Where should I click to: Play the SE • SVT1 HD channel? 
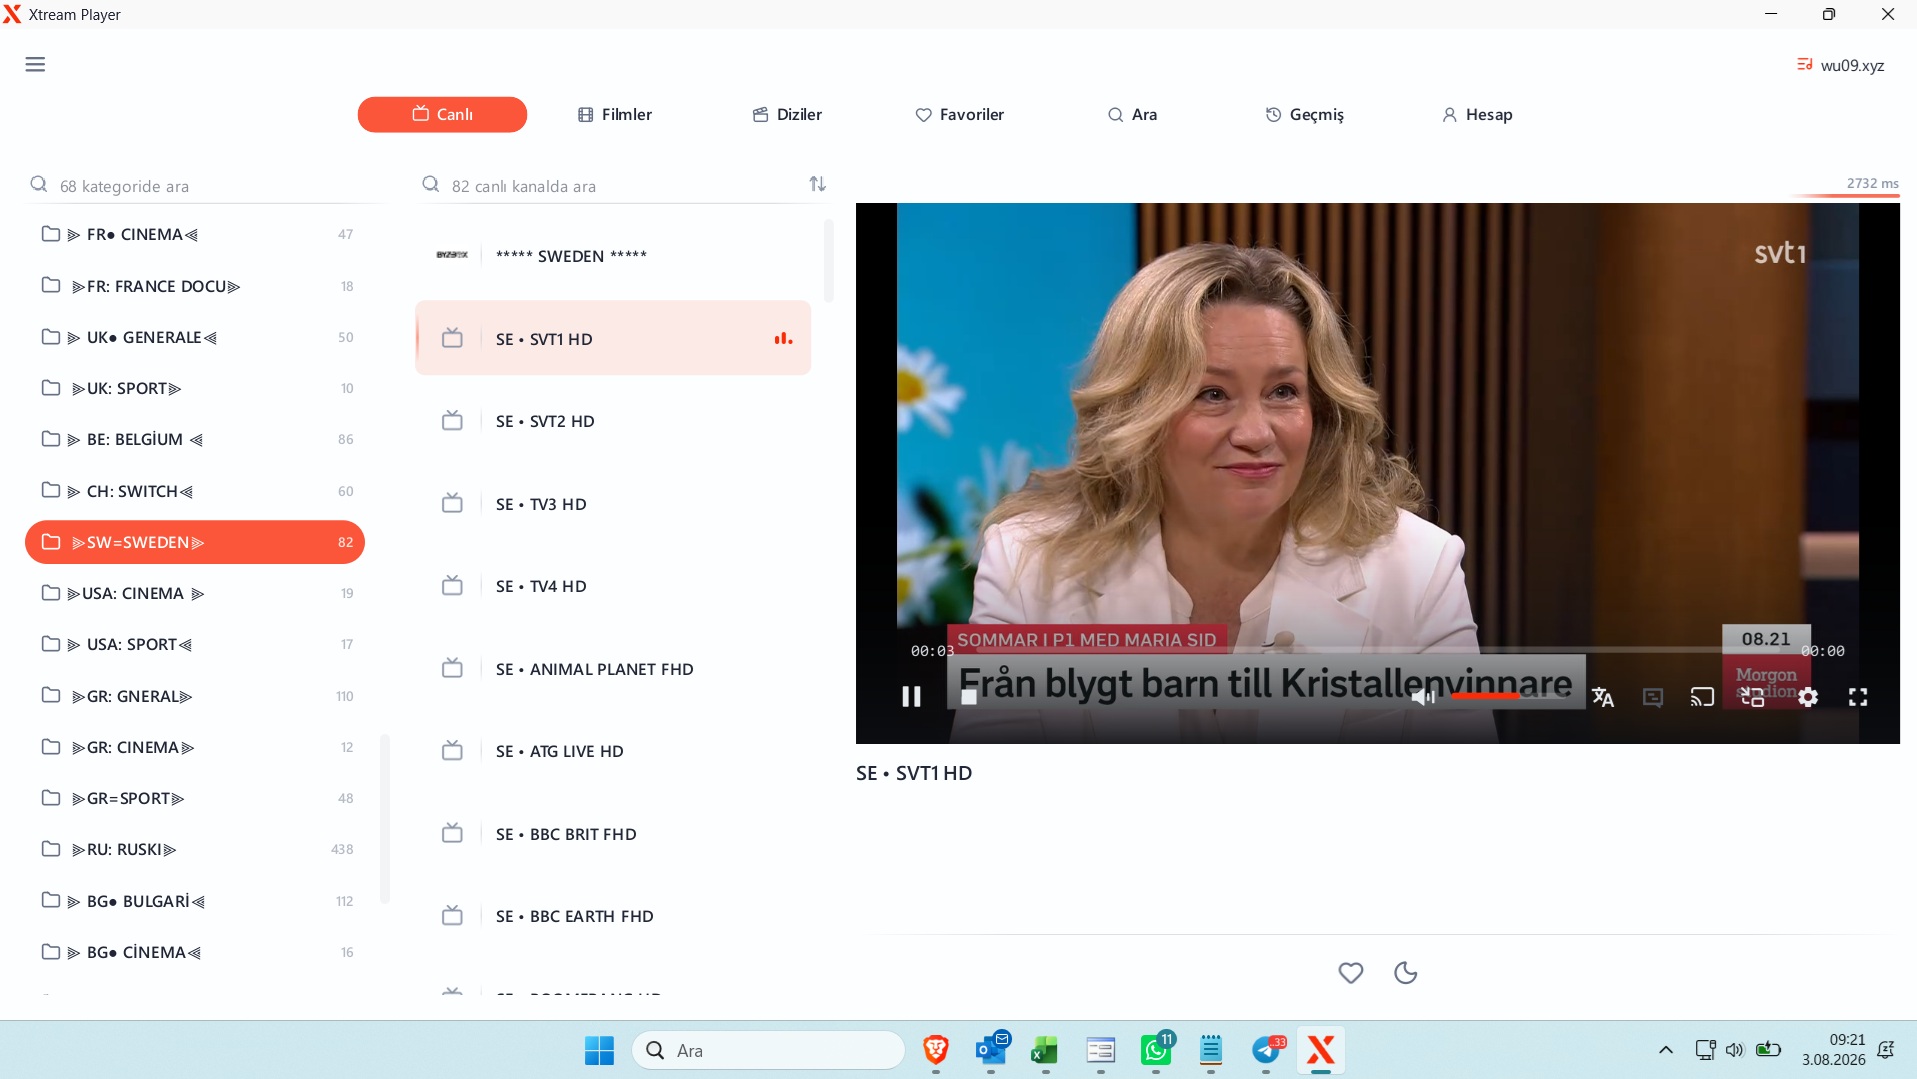613,338
